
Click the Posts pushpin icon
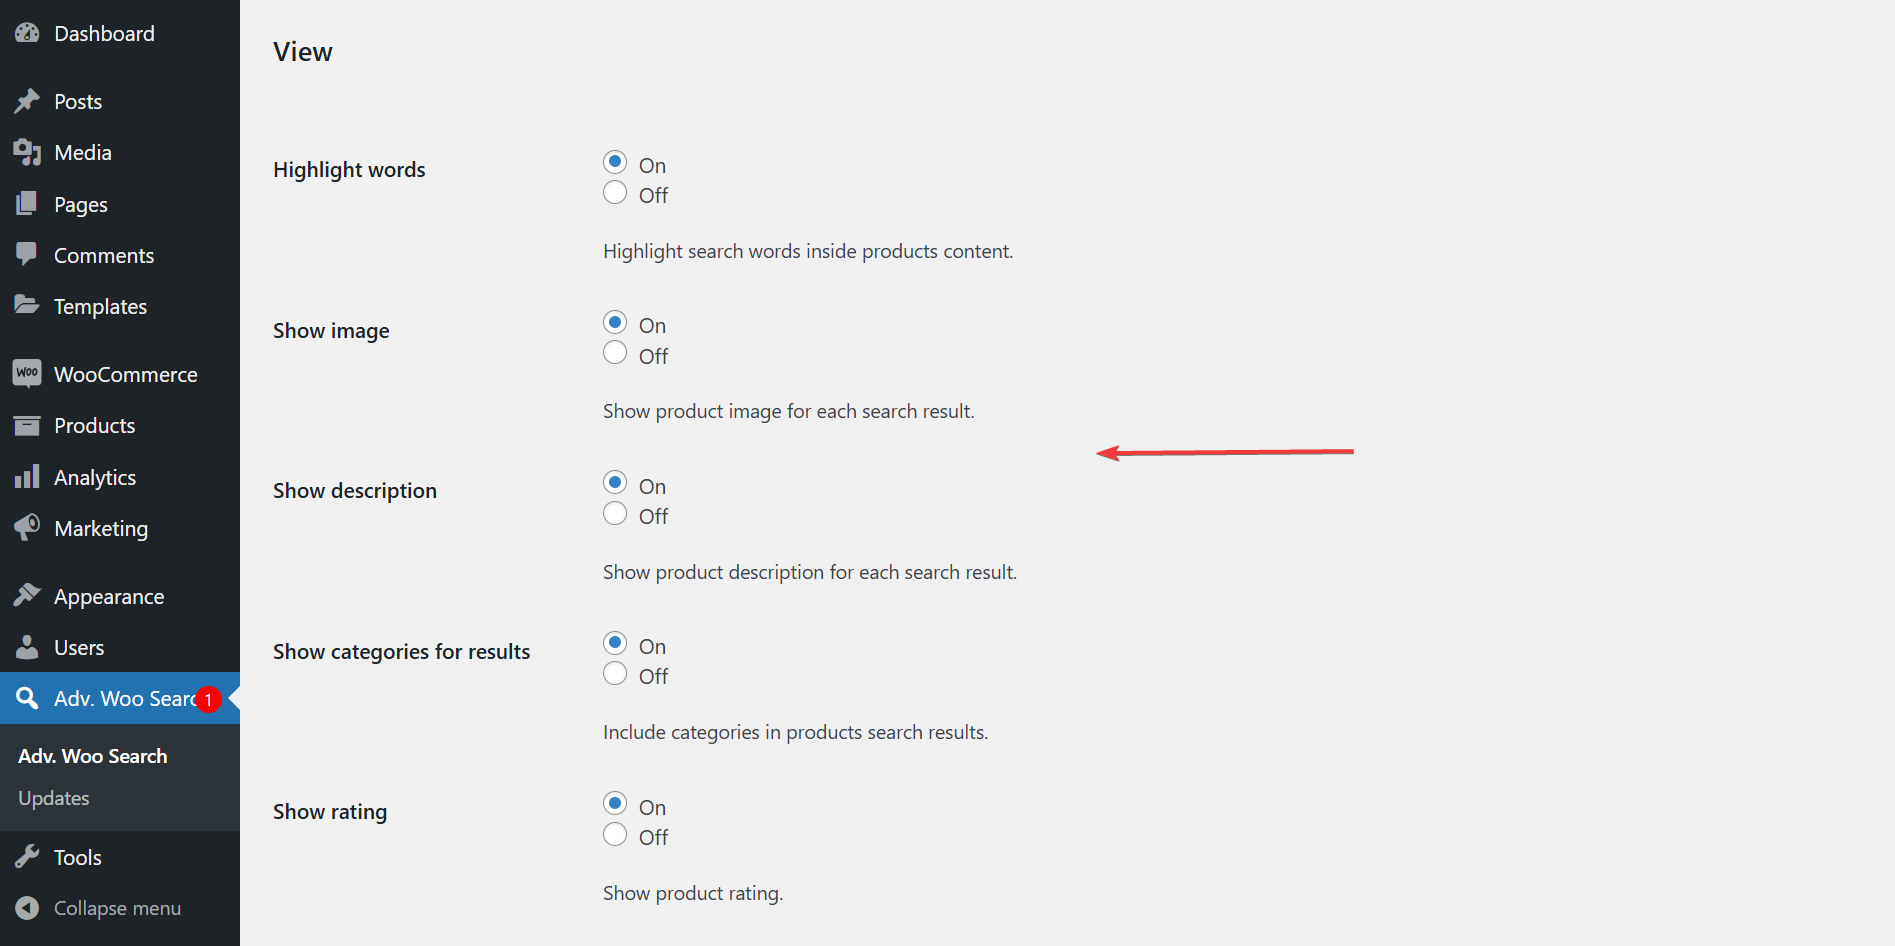[x=27, y=101]
